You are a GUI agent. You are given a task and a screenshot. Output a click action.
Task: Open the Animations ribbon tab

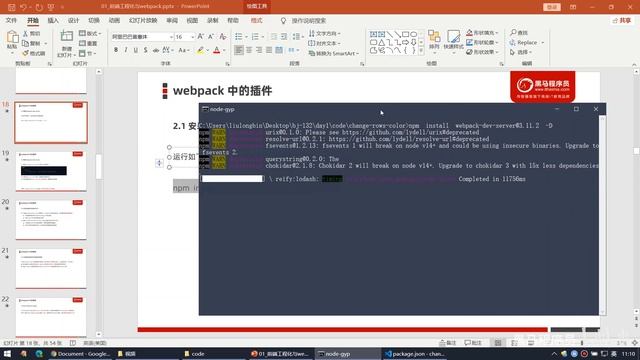pos(114,20)
